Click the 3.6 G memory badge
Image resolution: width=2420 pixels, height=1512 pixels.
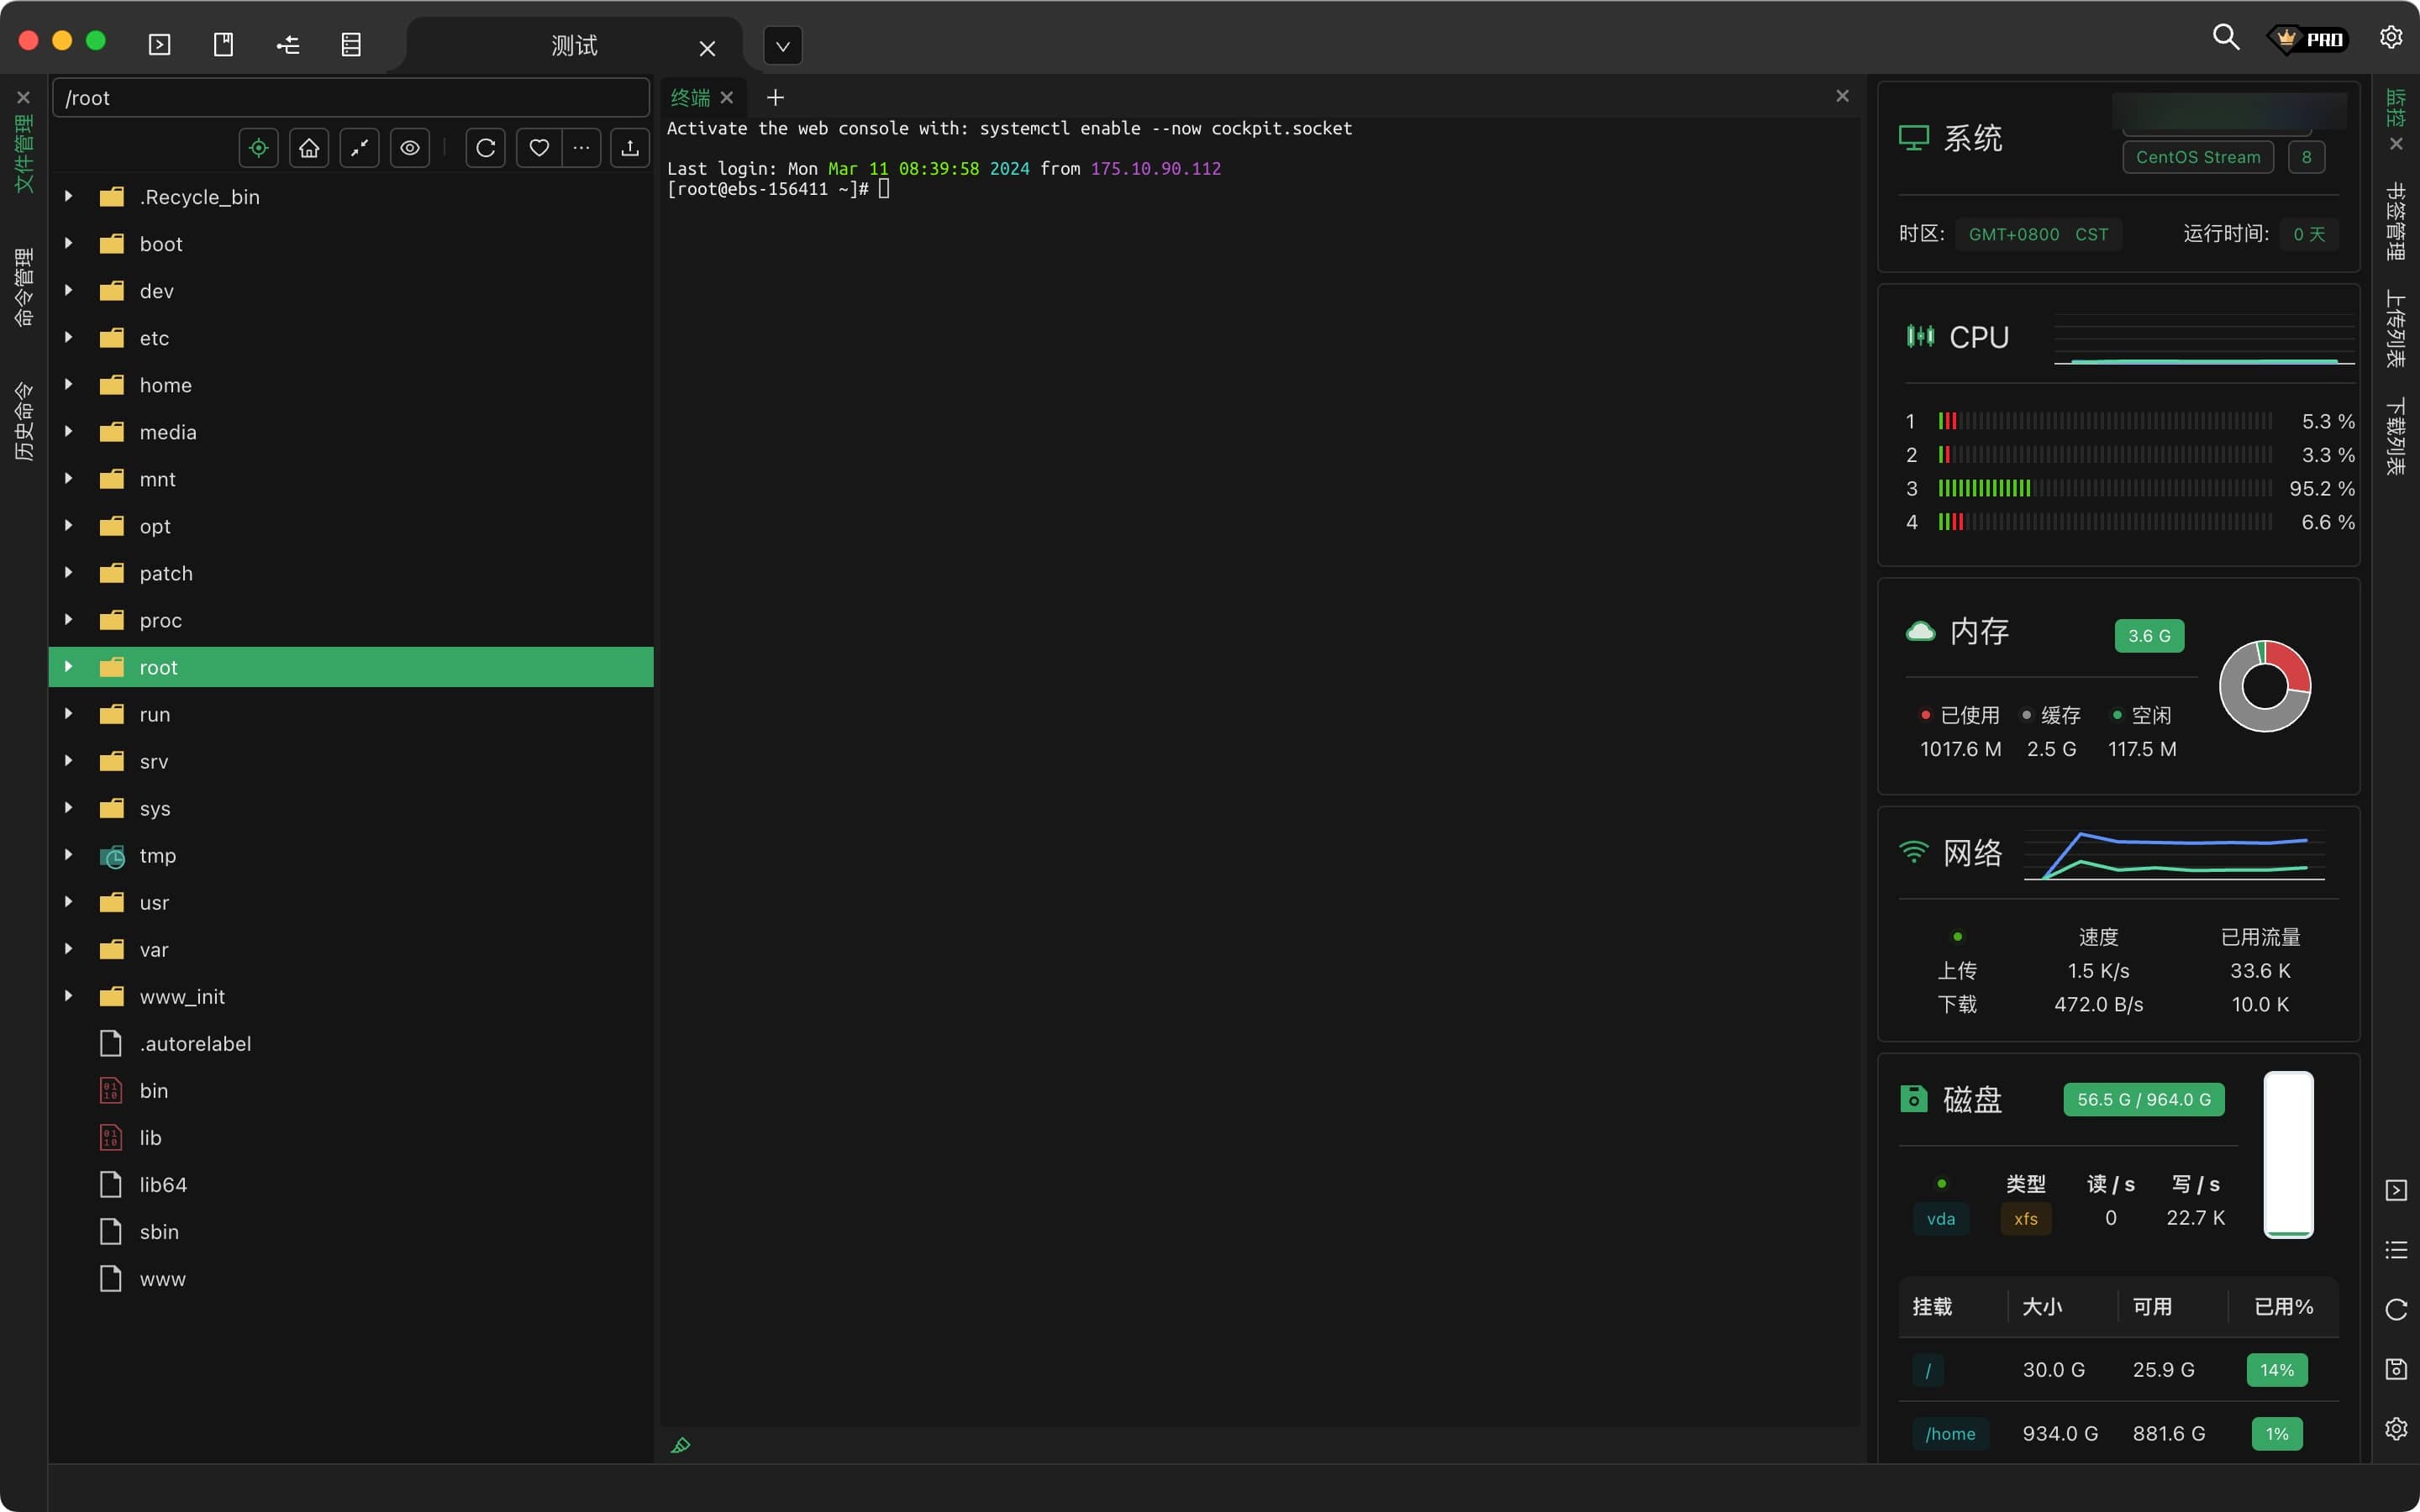[2149, 636]
